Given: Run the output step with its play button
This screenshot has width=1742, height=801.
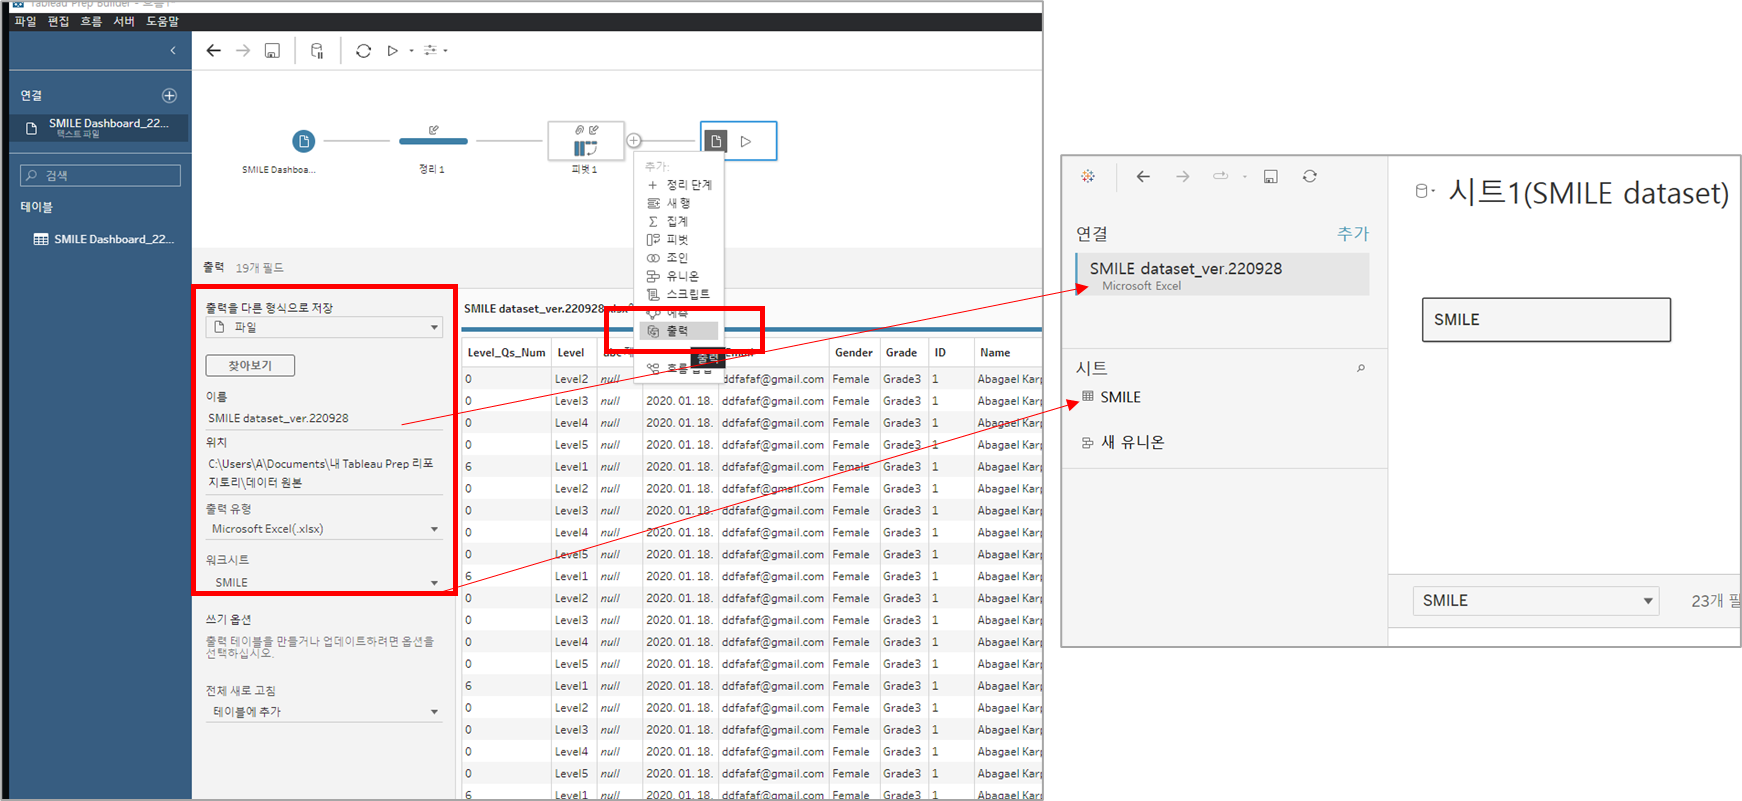Looking at the screenshot, I should (x=746, y=142).
